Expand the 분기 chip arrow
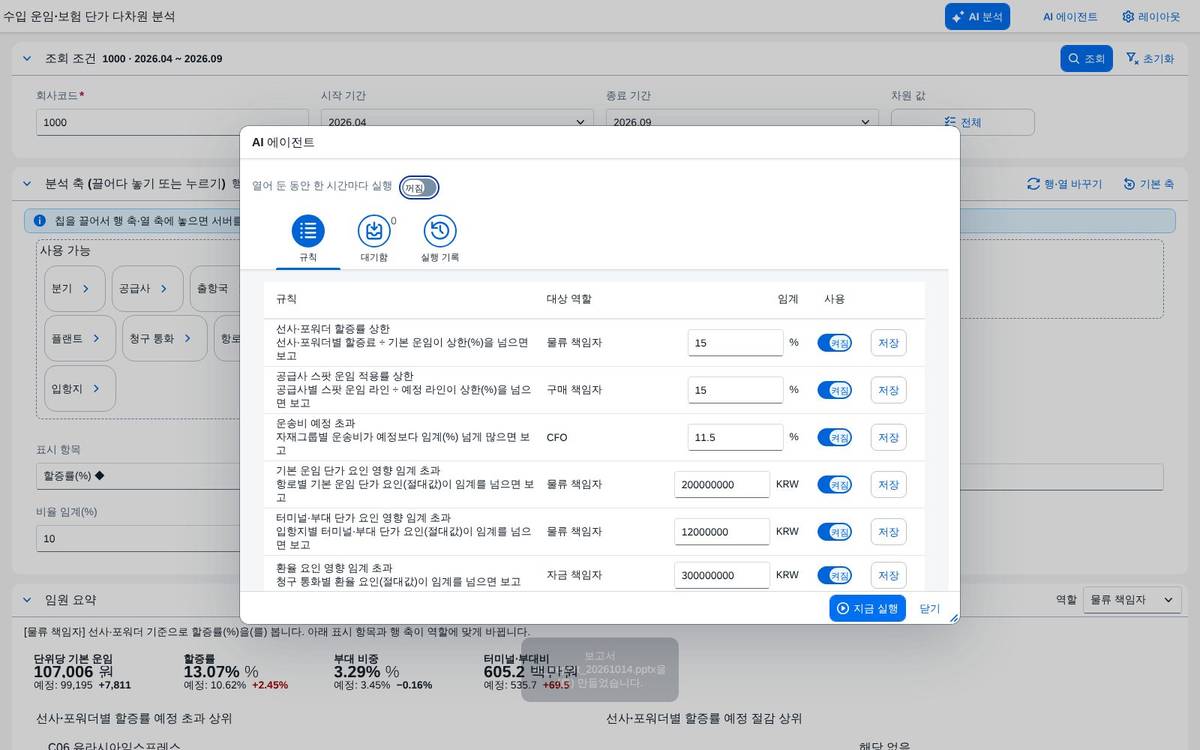The height and width of the screenshot is (750, 1200). point(86,288)
